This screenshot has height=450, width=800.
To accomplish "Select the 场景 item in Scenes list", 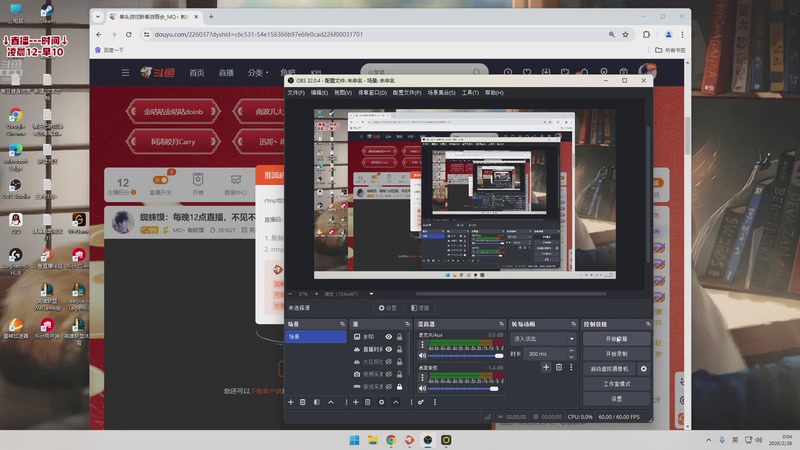I will tap(316, 337).
